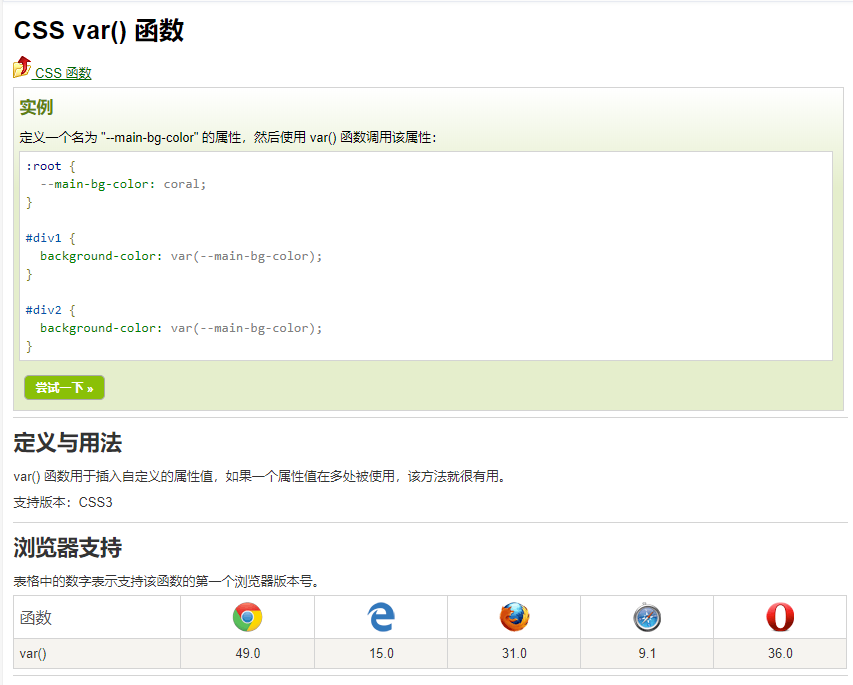Click the folder up-arrow icon
This screenshot has height=685, width=853.
tap(22, 67)
